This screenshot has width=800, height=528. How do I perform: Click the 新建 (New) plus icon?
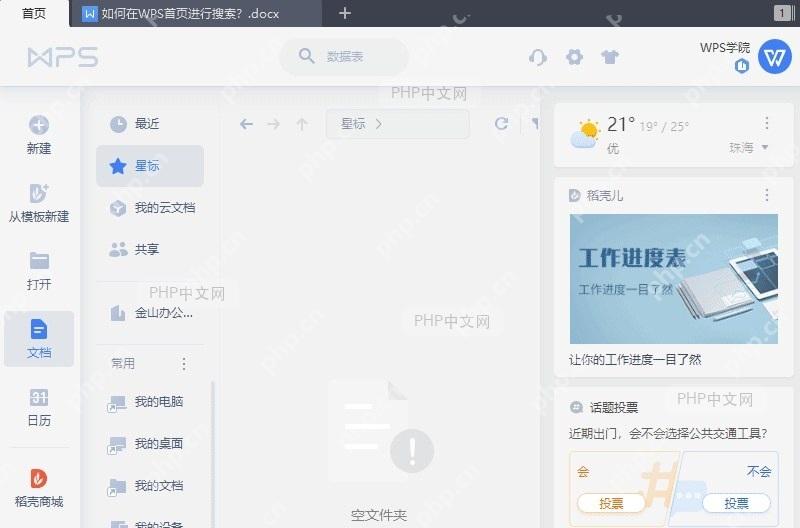click(x=39, y=125)
